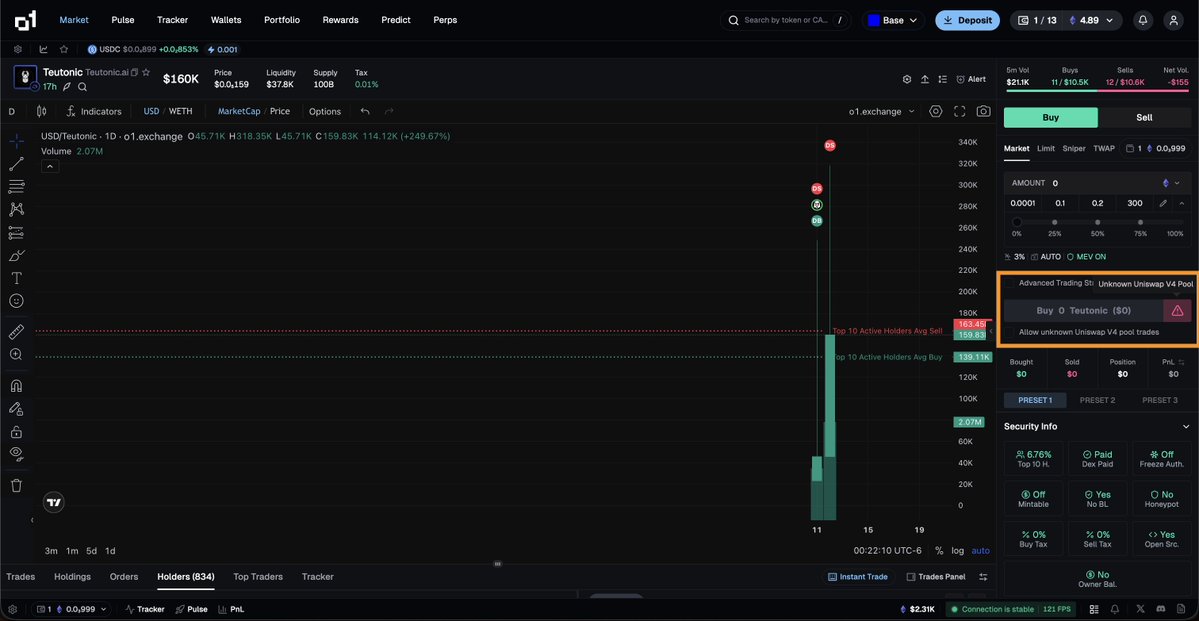Screen dimensions: 1199x621
Task: Open chart settings hexagon icon
Action: (935, 112)
